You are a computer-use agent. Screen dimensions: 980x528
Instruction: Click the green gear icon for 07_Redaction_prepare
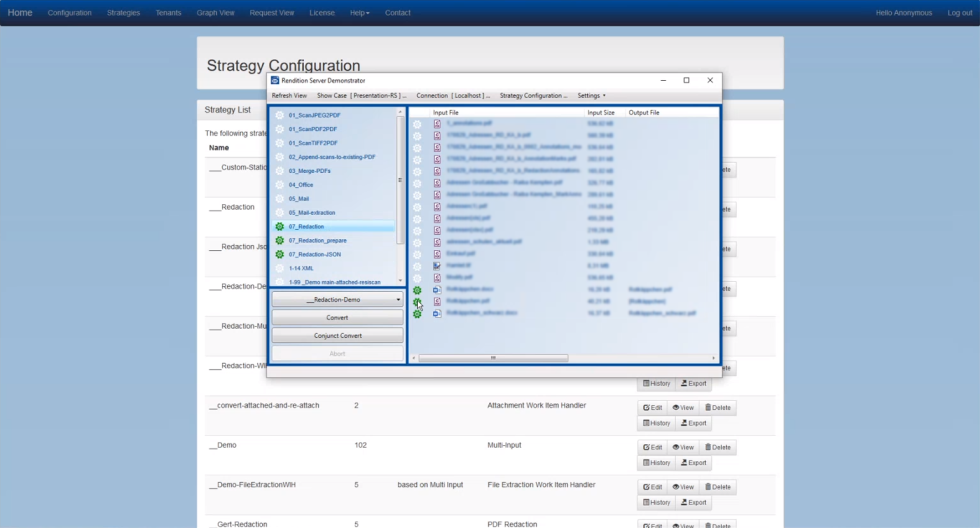pyautogui.click(x=279, y=241)
